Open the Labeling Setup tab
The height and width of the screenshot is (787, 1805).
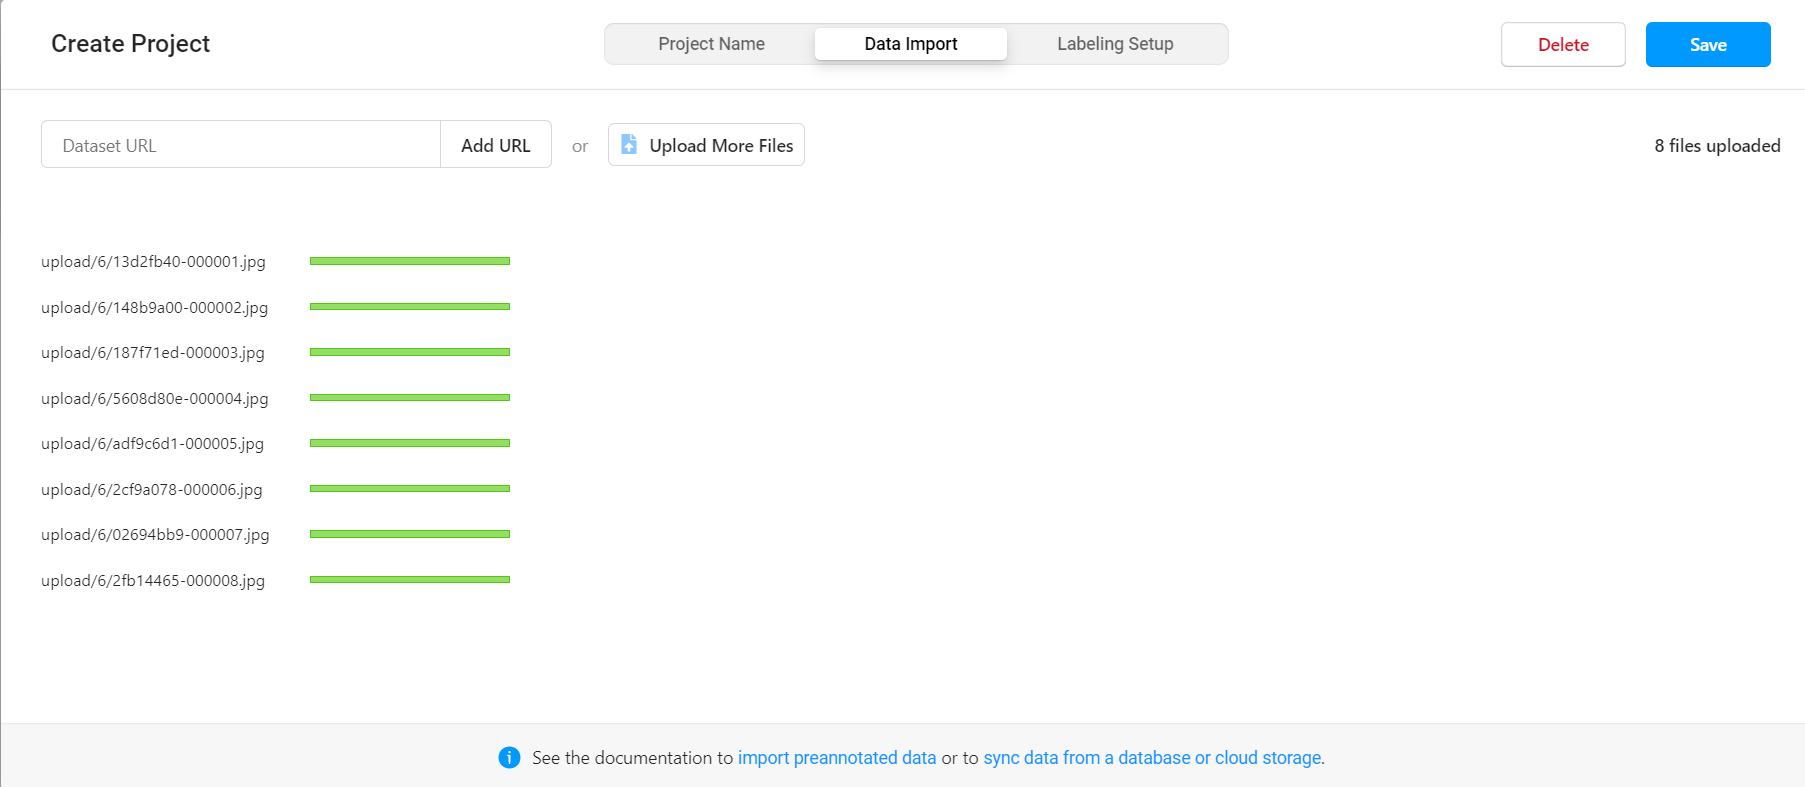pyautogui.click(x=1115, y=44)
